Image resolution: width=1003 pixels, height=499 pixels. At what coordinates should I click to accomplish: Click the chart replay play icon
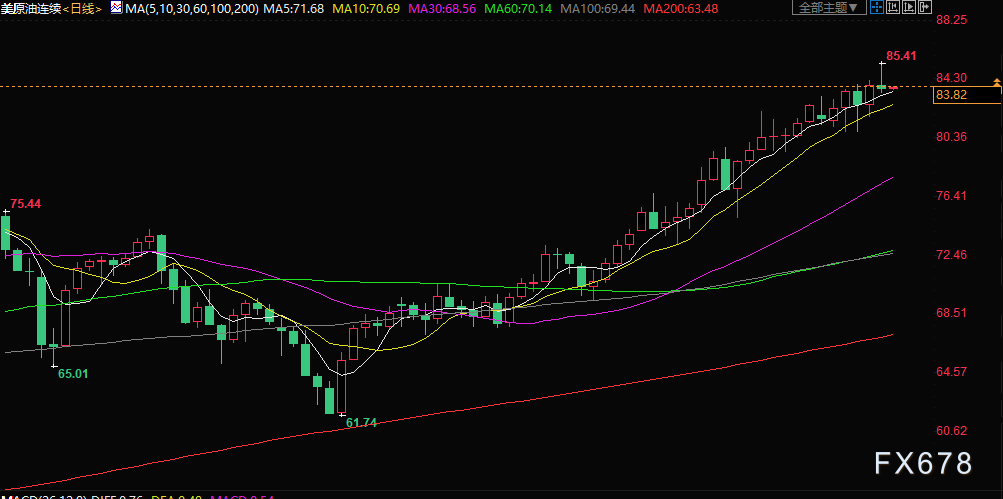click(909, 7)
